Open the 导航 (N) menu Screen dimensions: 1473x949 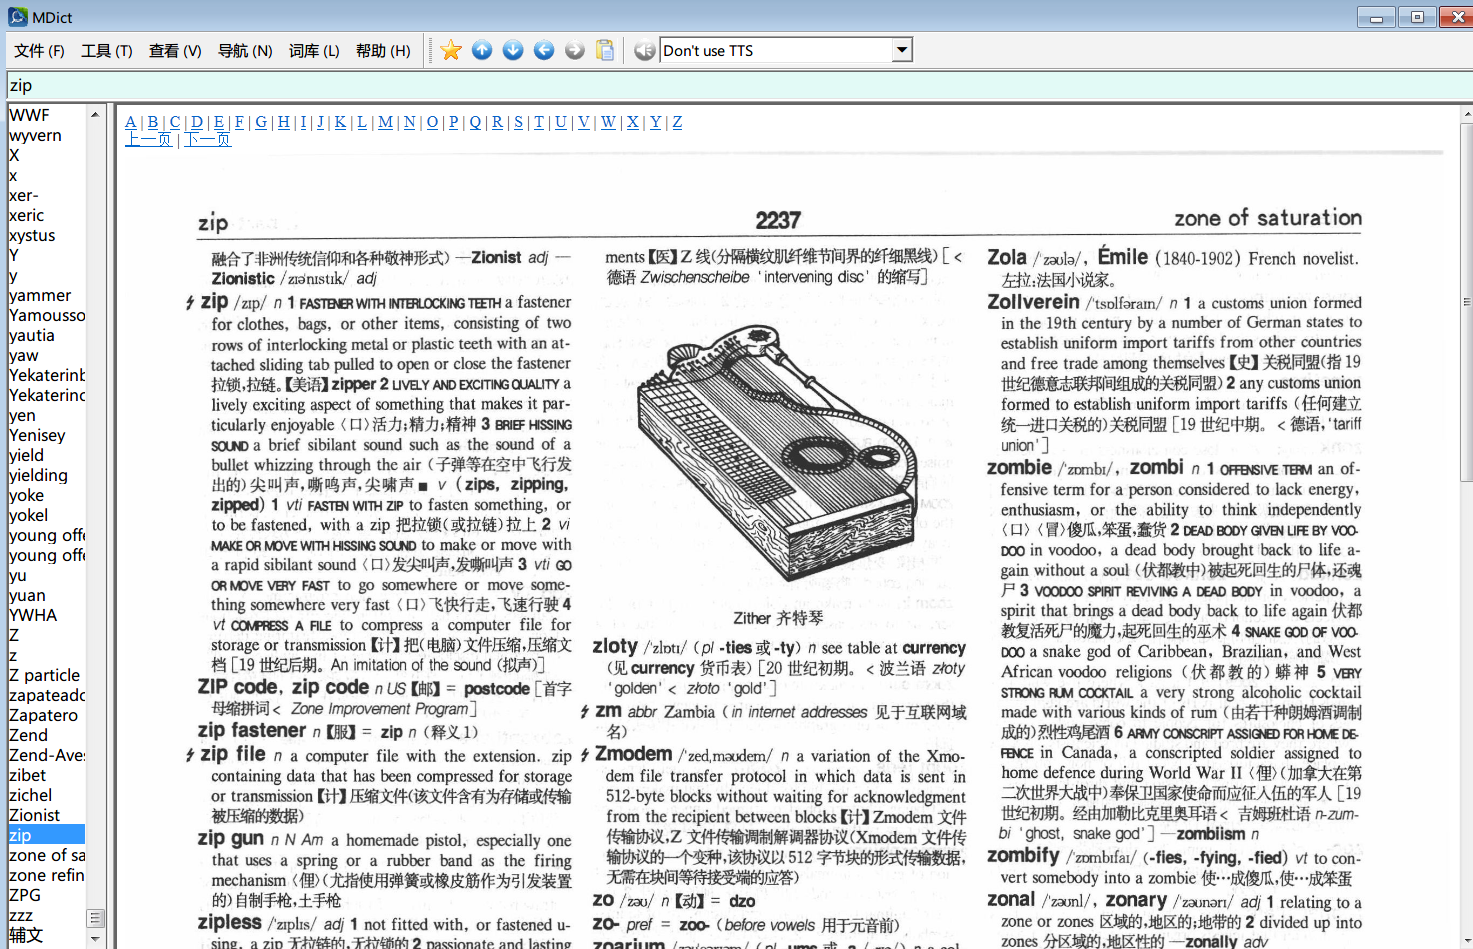245,51
